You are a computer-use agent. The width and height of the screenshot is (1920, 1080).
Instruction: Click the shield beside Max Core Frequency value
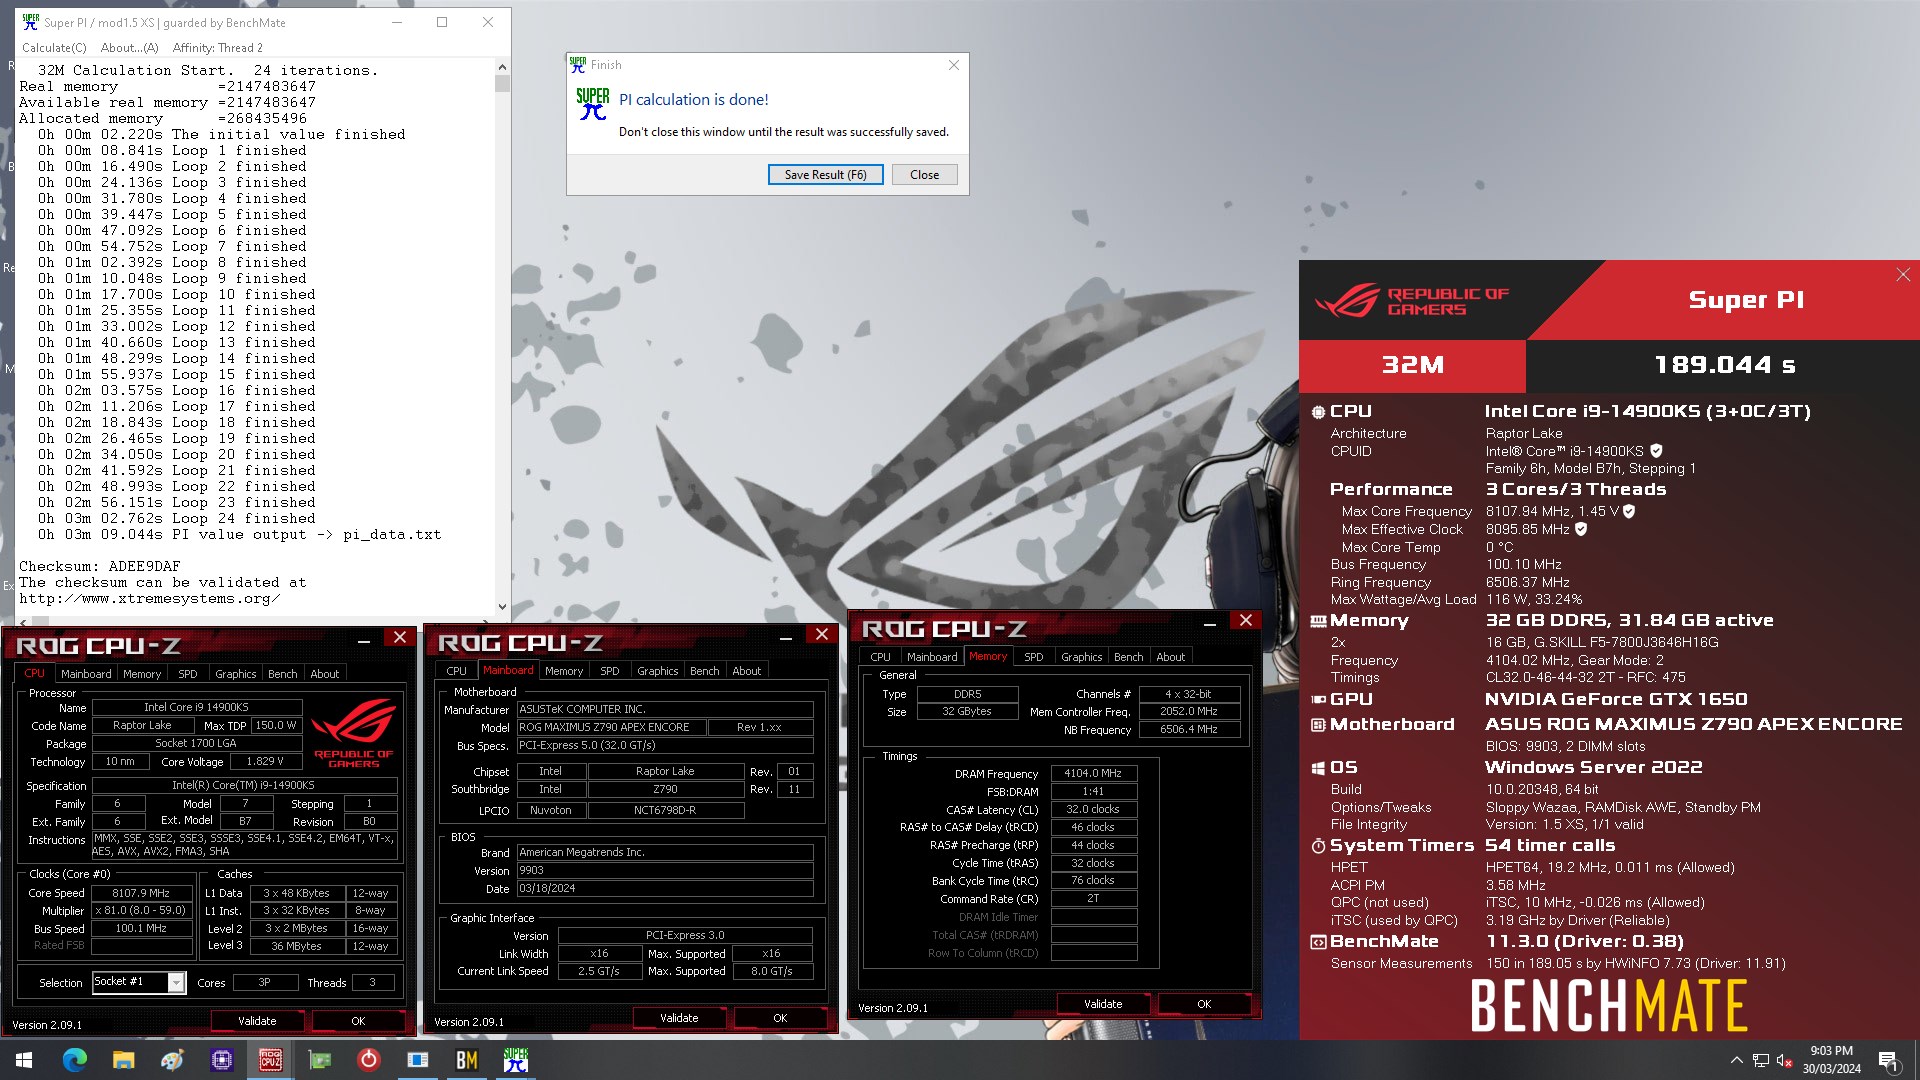coord(1629,511)
